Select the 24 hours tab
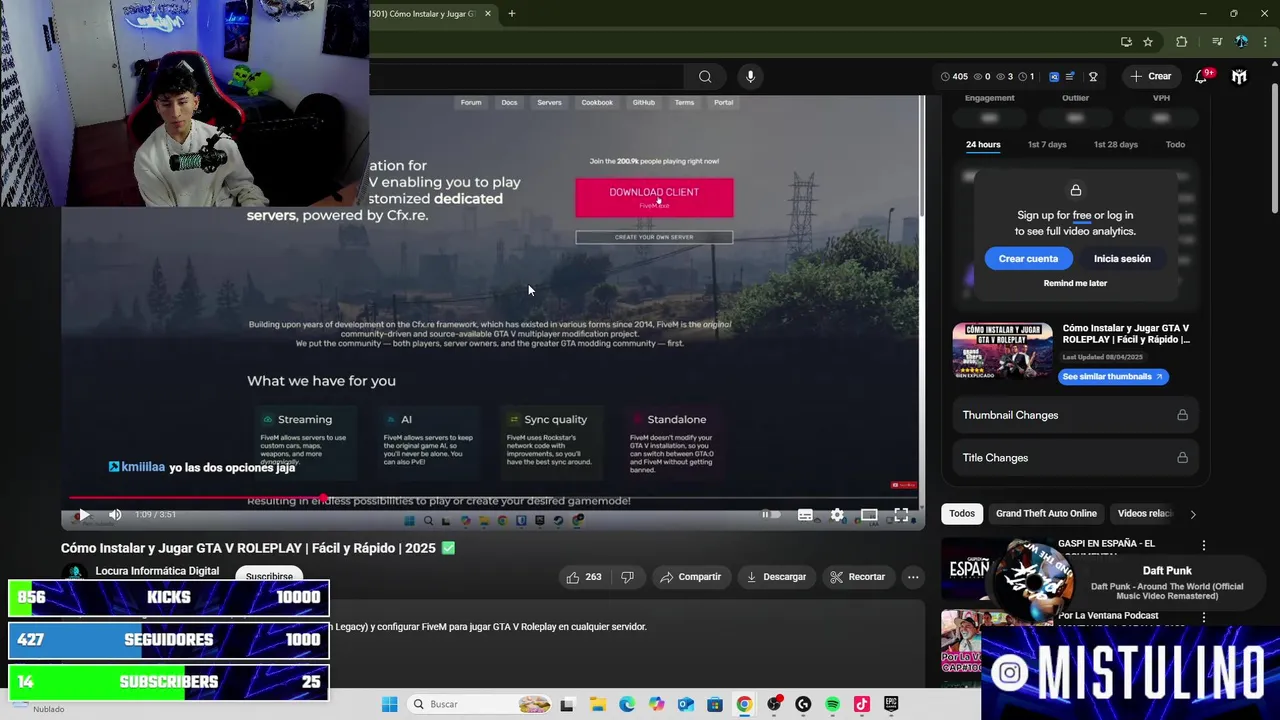This screenshot has width=1280, height=720. tap(983, 144)
